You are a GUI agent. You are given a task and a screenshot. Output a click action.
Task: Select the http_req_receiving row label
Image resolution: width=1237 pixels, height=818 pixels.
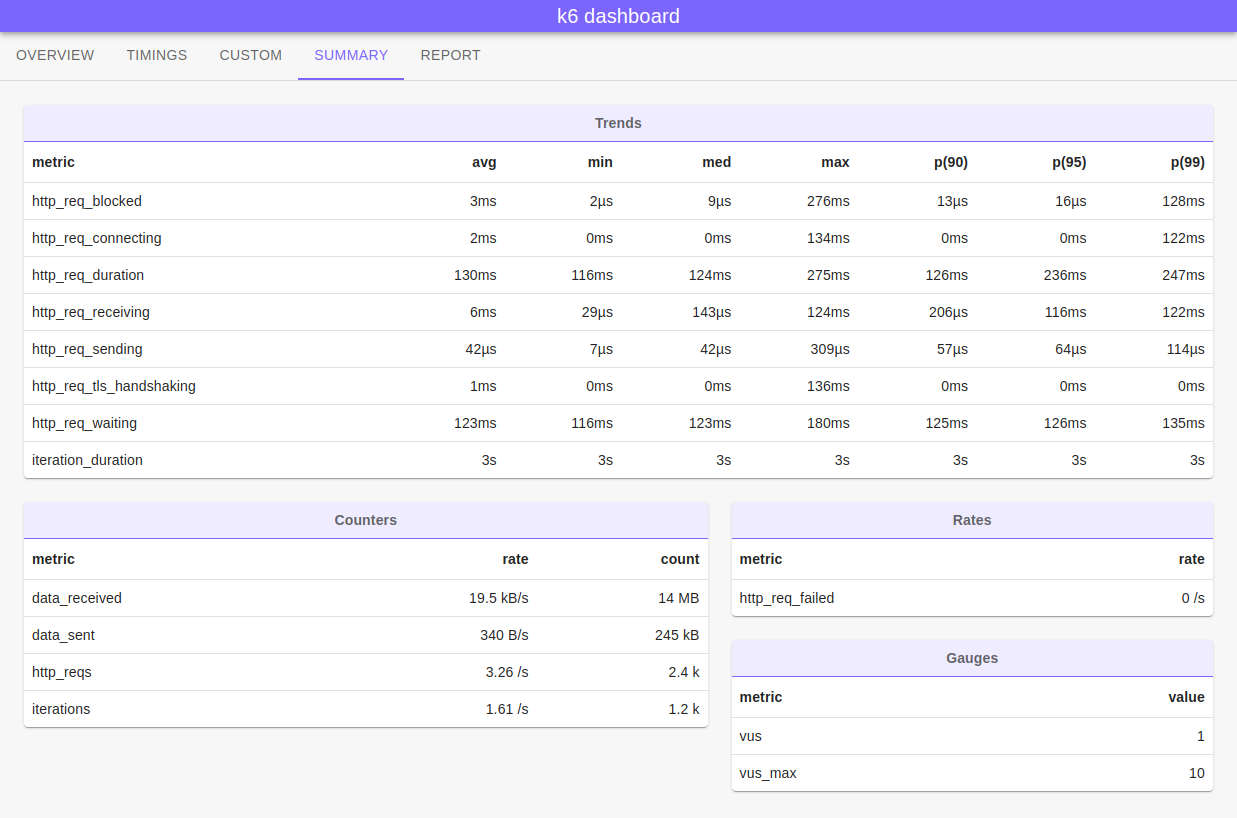[91, 312]
